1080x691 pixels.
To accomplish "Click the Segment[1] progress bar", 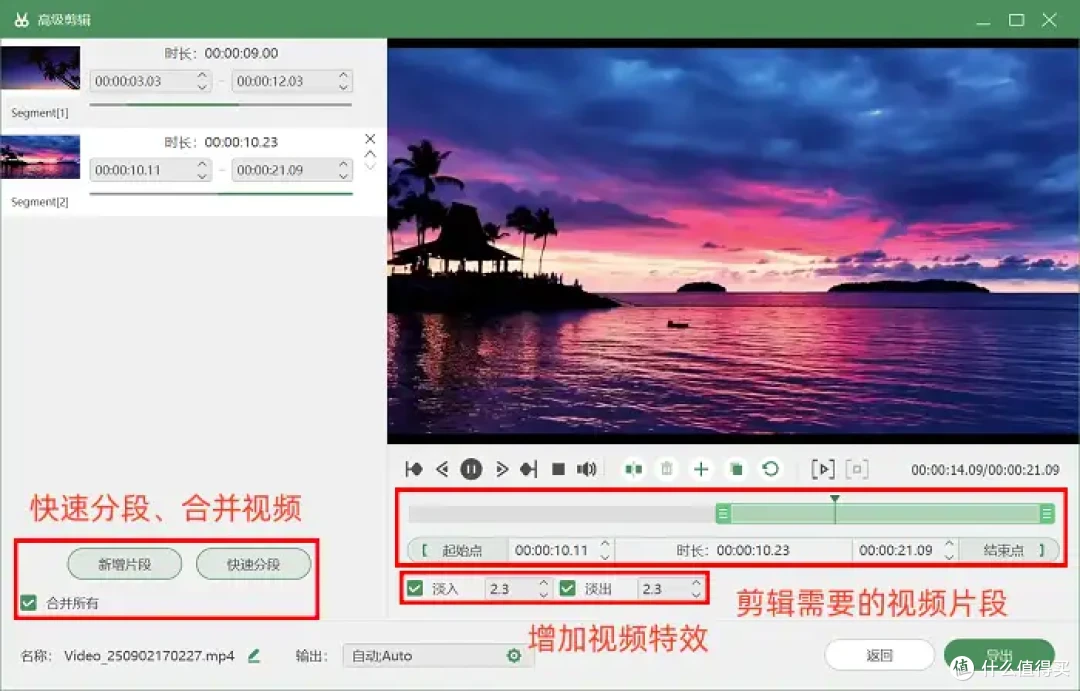I will [x=220, y=105].
